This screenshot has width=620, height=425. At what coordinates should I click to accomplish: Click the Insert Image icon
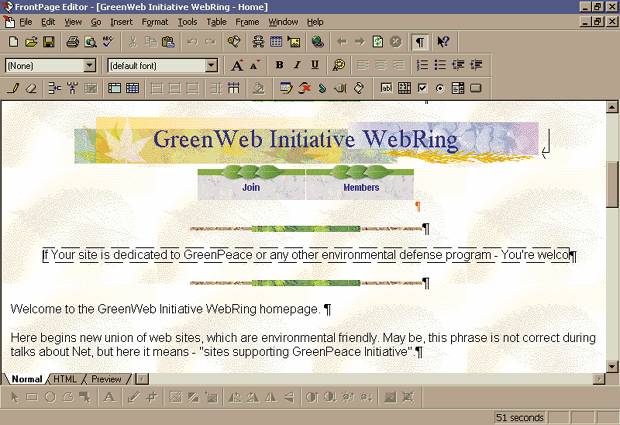tap(293, 42)
